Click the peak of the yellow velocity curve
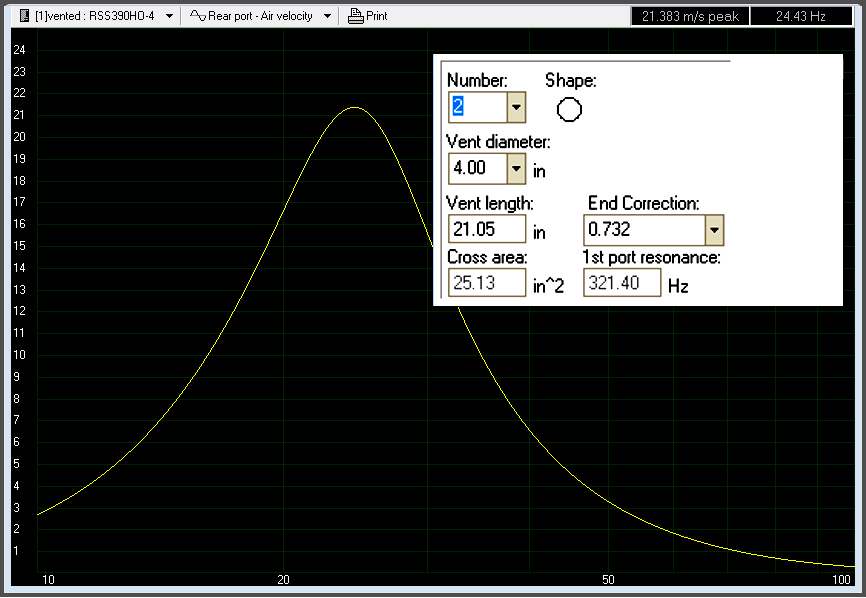The width and height of the screenshot is (866, 598). tap(354, 108)
